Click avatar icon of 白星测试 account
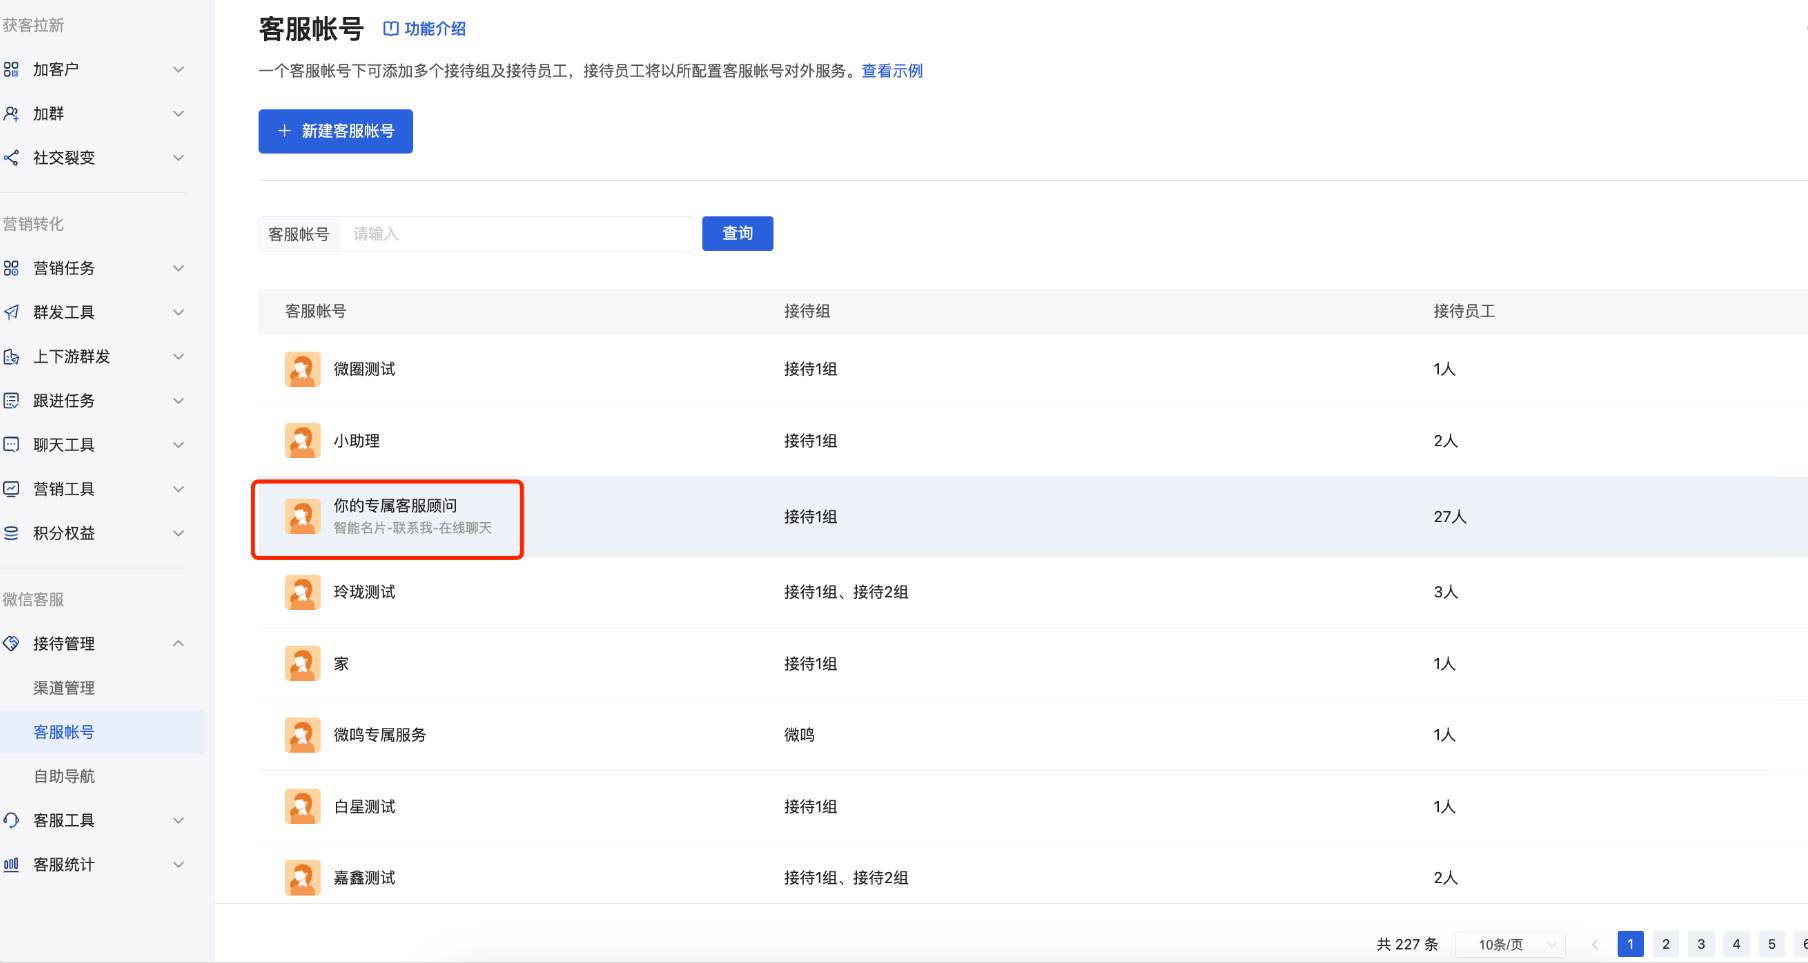The height and width of the screenshot is (963, 1808). (303, 806)
